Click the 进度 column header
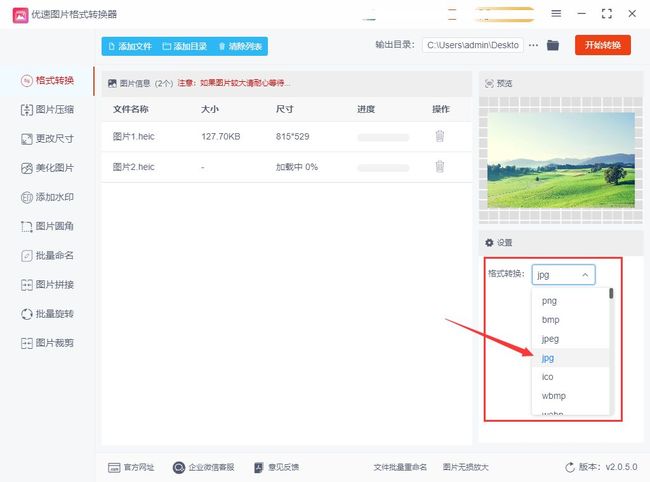 point(366,109)
